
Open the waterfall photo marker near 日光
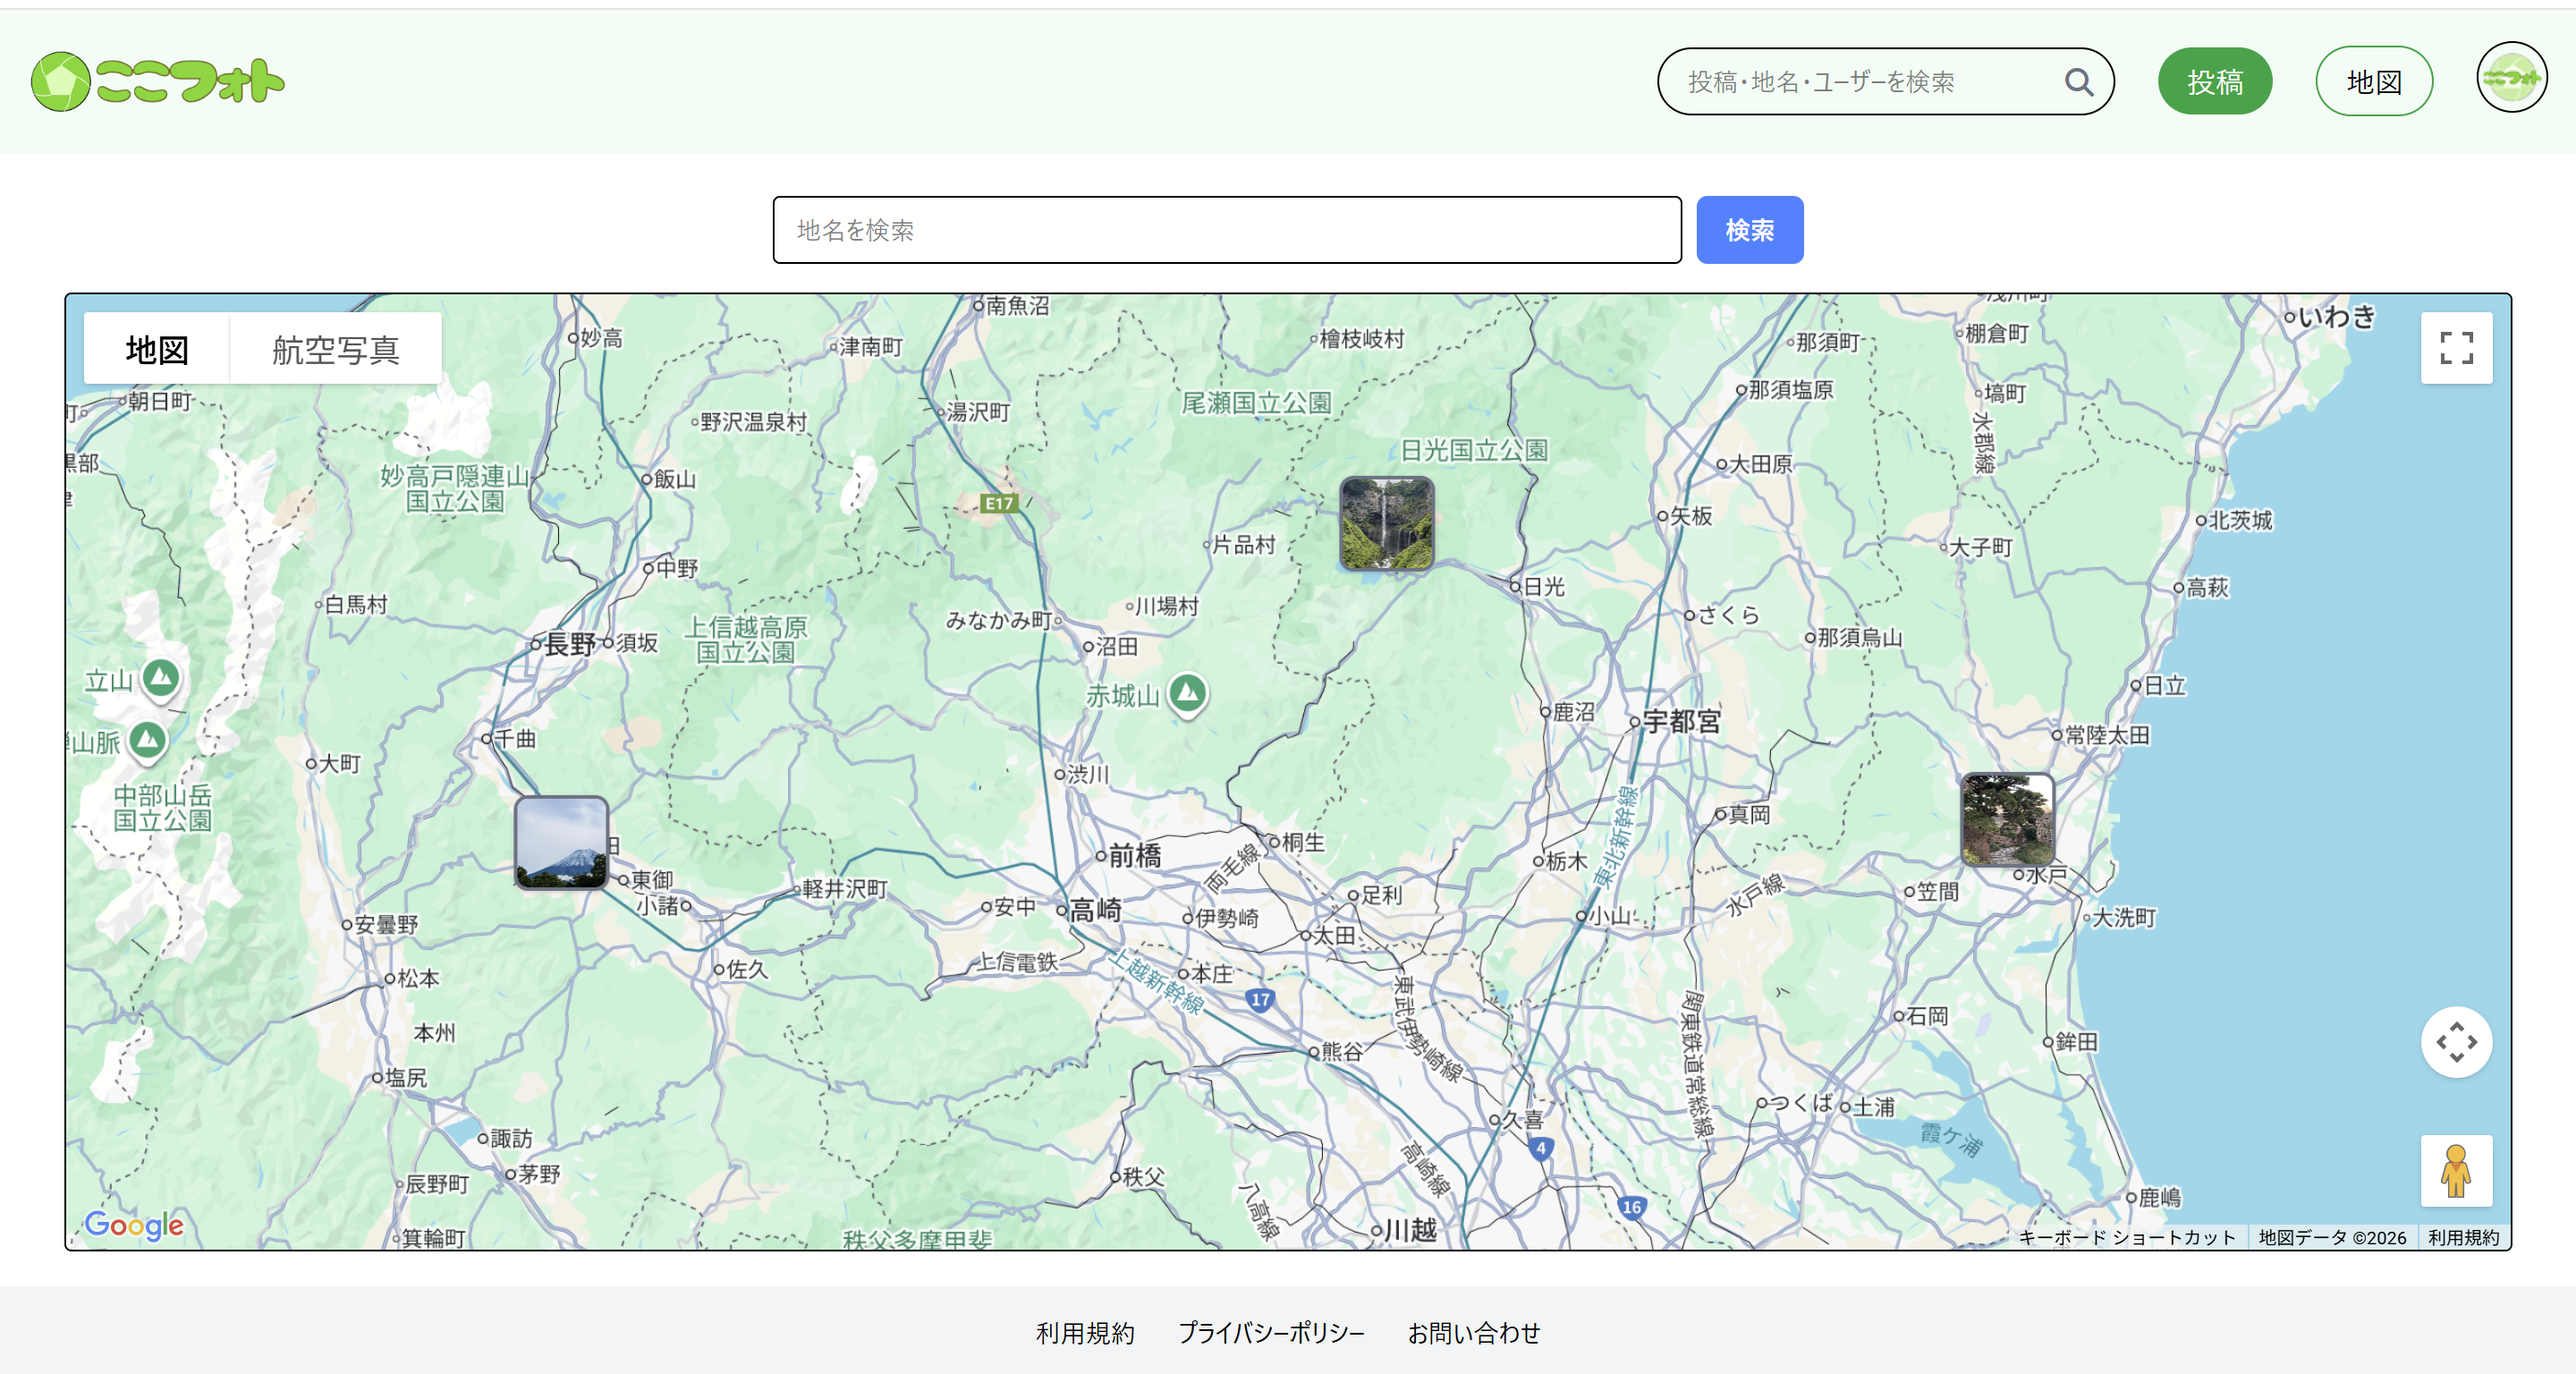[x=1386, y=523]
